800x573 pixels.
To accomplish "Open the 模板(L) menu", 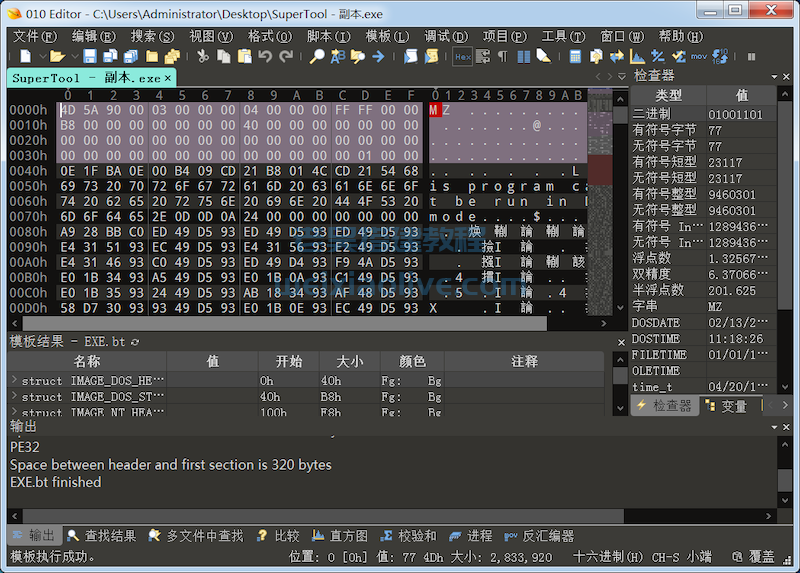I will click(x=387, y=36).
